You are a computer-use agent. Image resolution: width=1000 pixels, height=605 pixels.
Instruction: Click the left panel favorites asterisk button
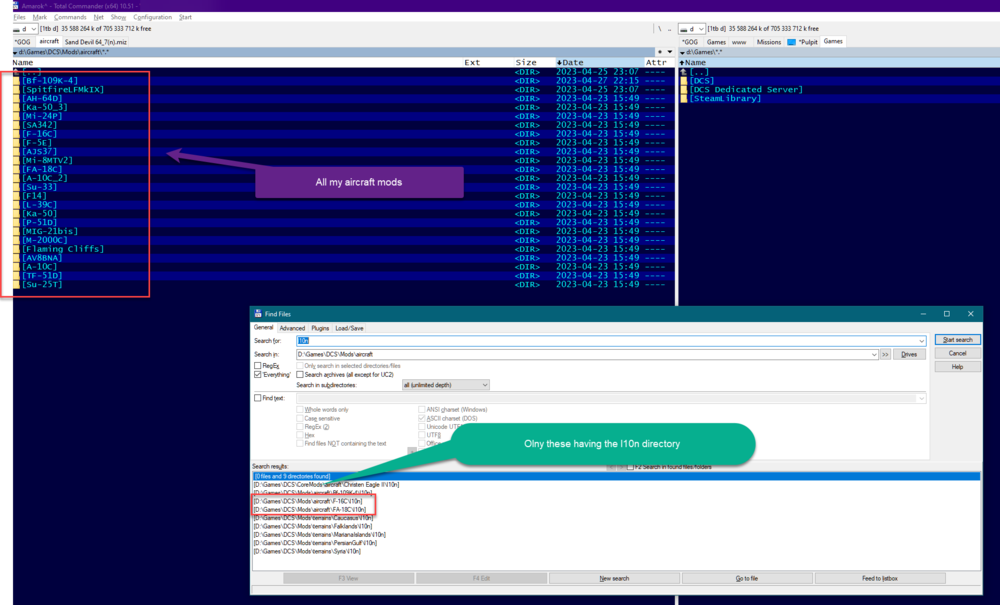[660, 52]
